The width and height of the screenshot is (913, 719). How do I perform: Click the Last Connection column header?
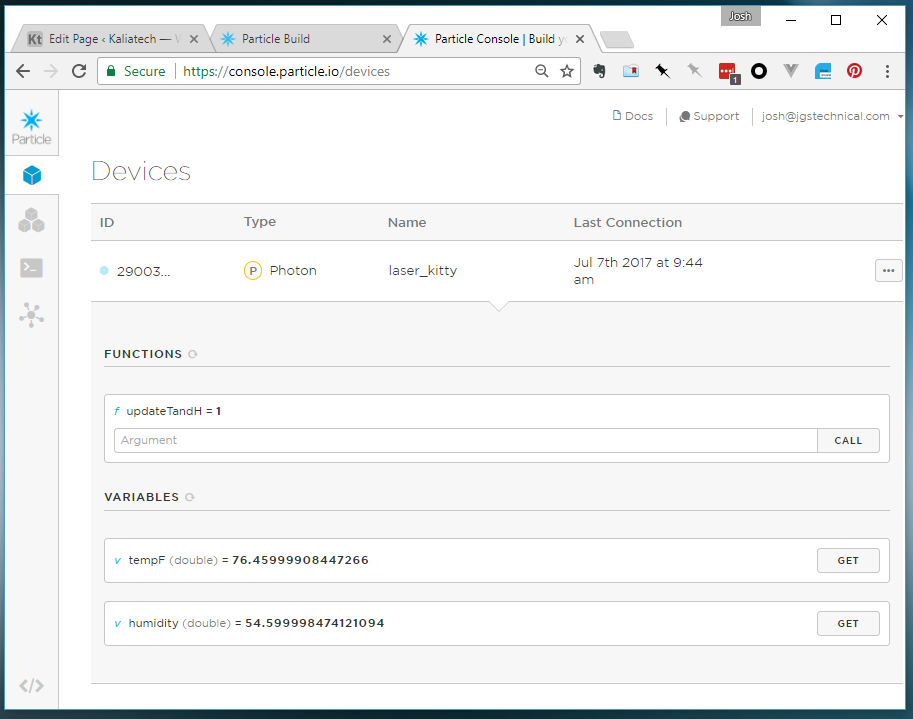[627, 222]
